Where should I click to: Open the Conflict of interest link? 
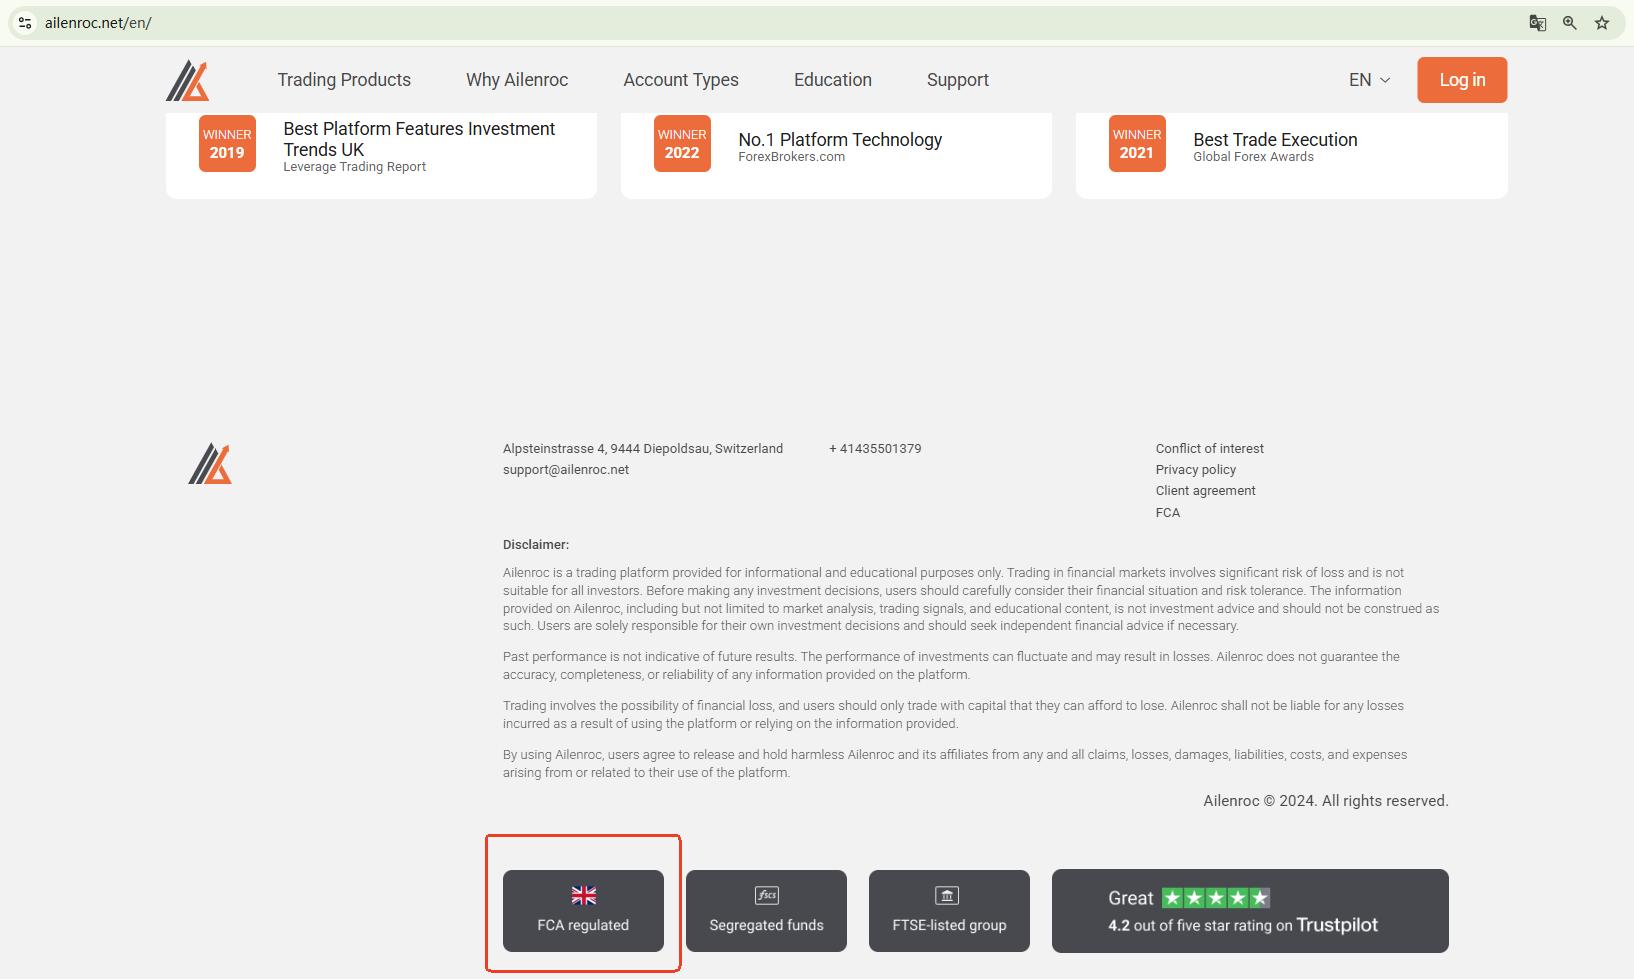pyautogui.click(x=1210, y=449)
